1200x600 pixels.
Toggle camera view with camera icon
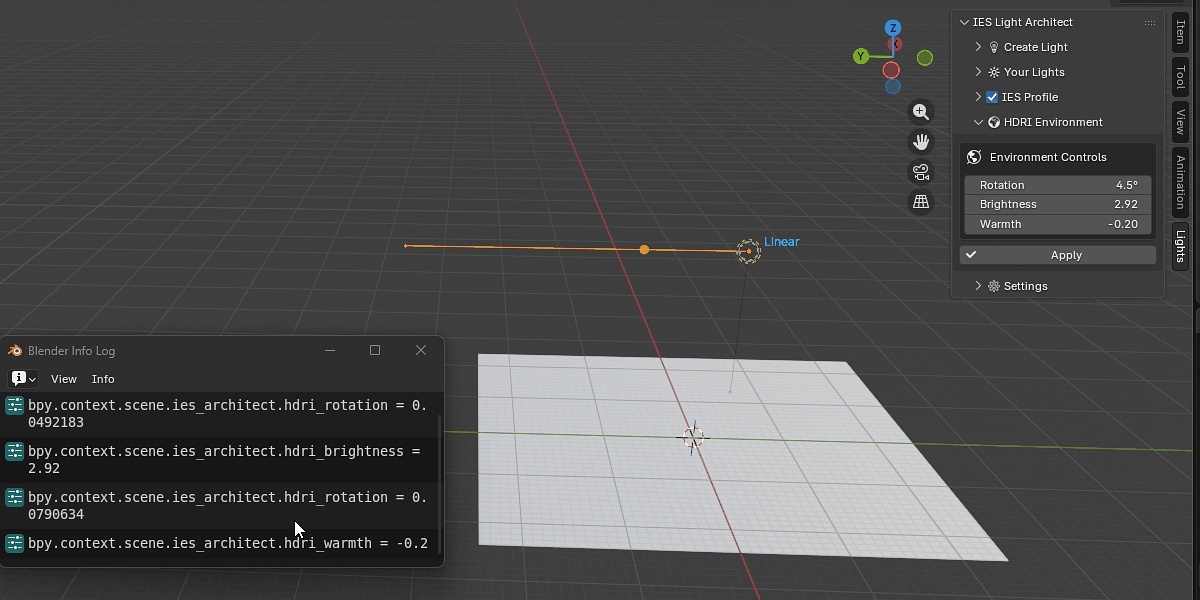[x=921, y=172]
